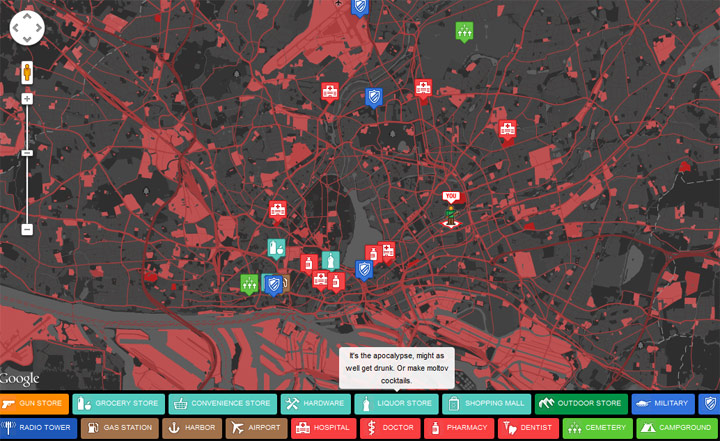Select the Outdoor Store category button
Image resolution: width=720 pixels, height=441 pixels.
[580, 404]
